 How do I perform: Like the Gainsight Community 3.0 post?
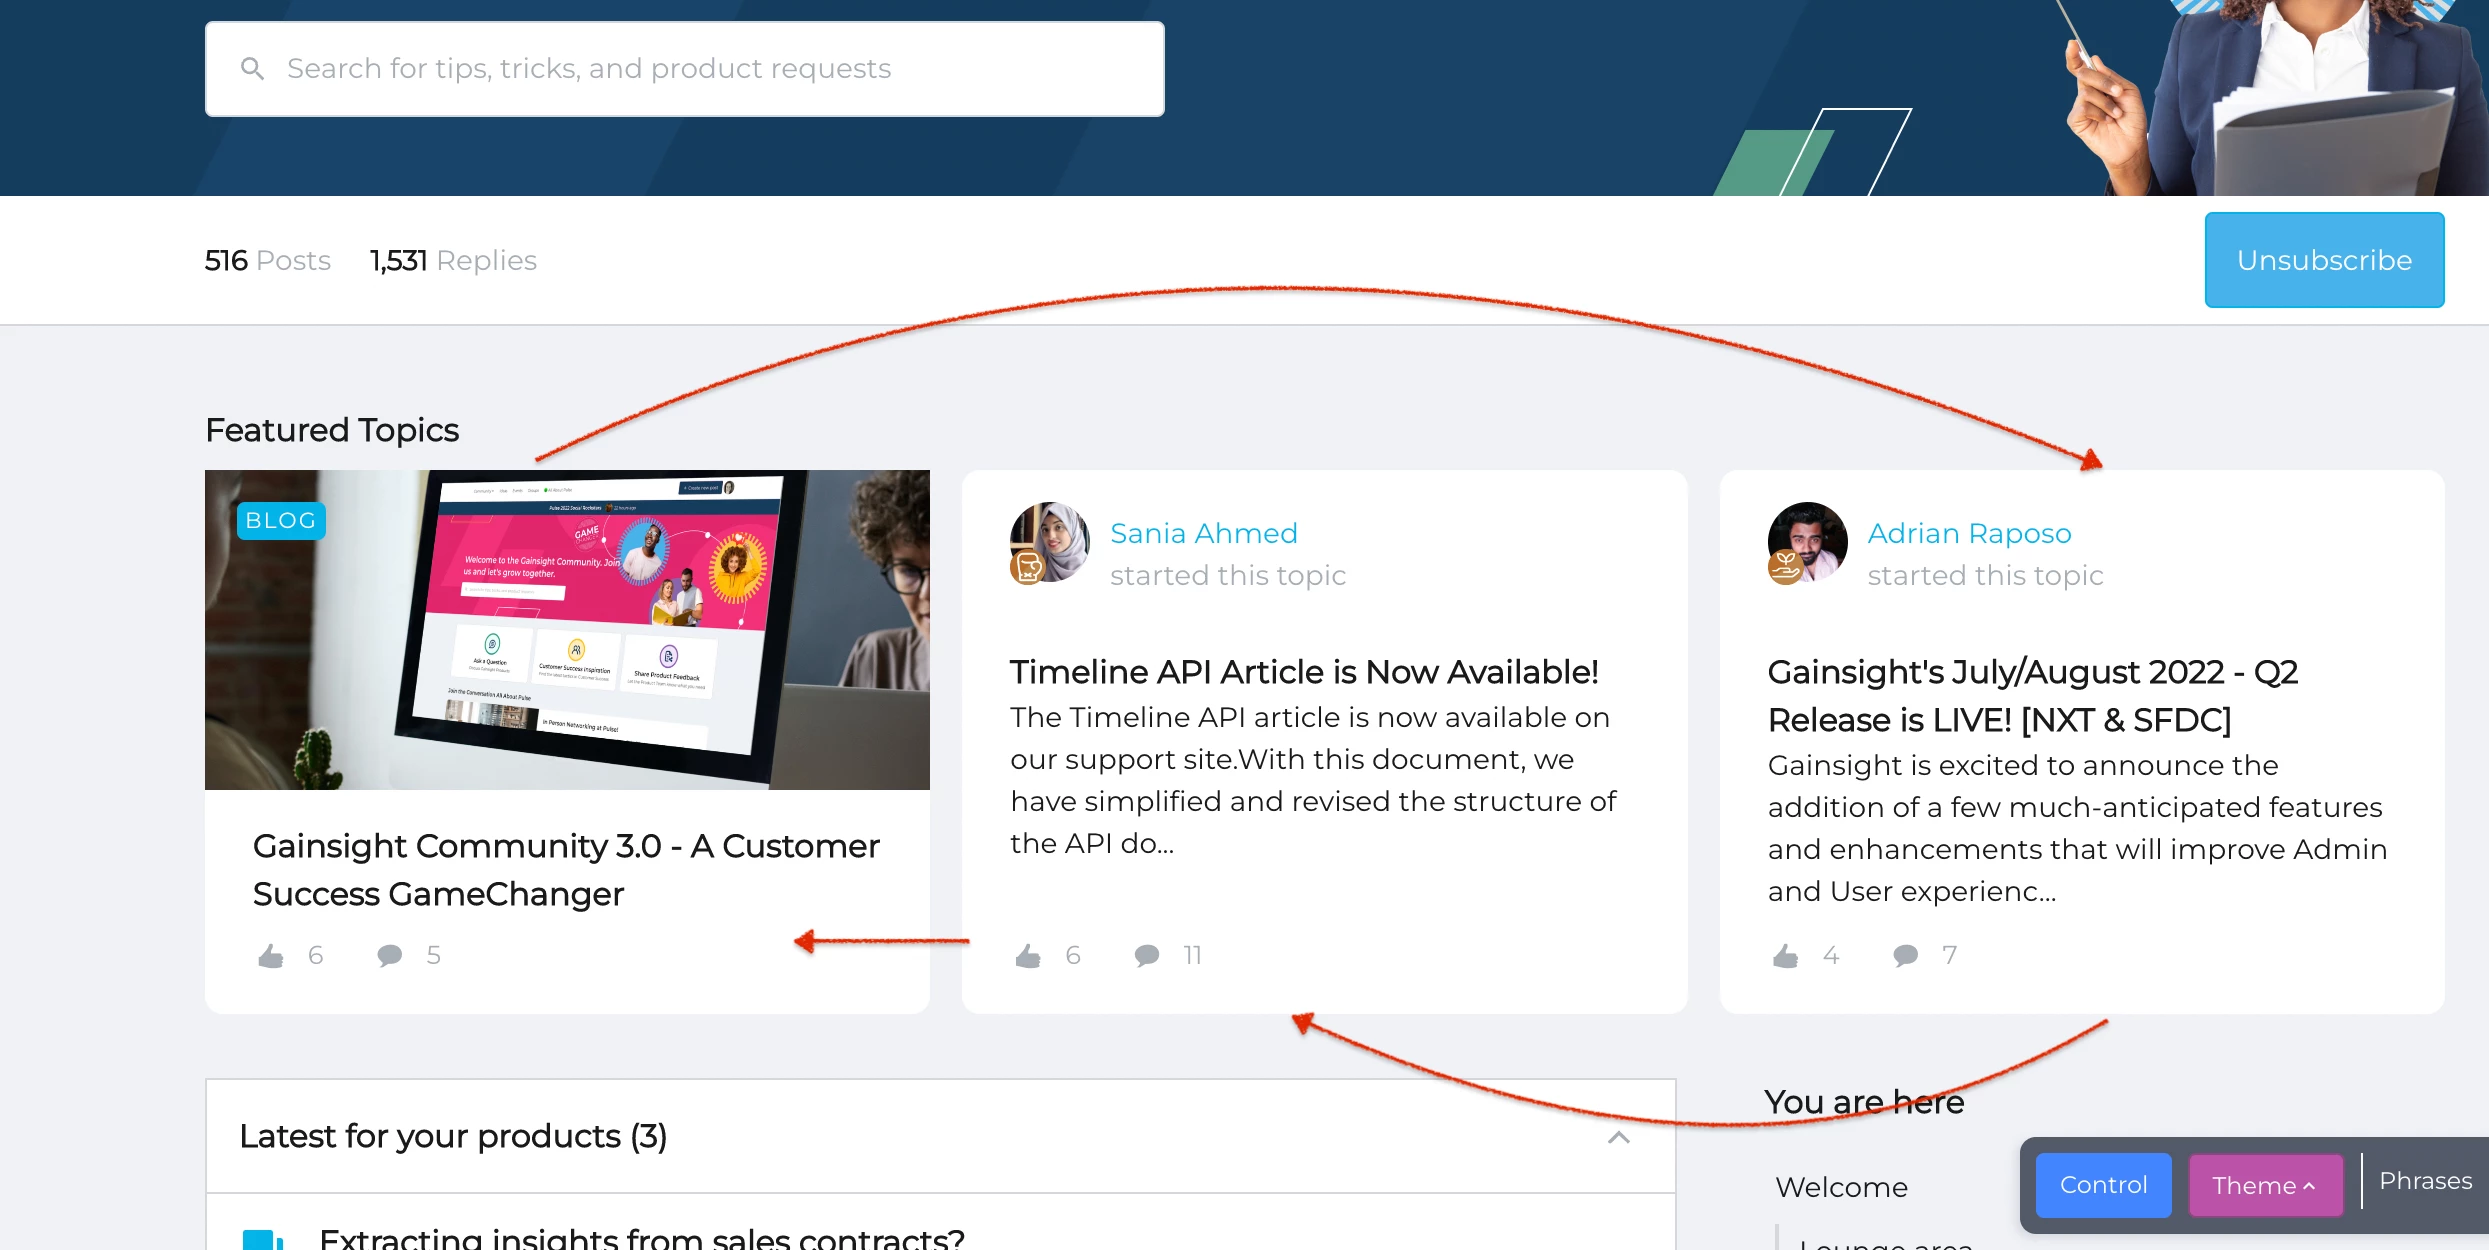pyautogui.click(x=271, y=956)
